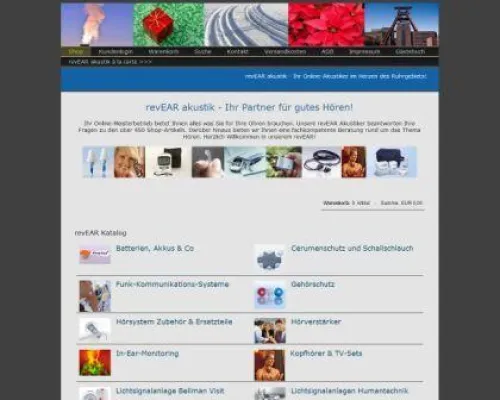Select the In-Ear-Monitoring fiery icon

95,363
